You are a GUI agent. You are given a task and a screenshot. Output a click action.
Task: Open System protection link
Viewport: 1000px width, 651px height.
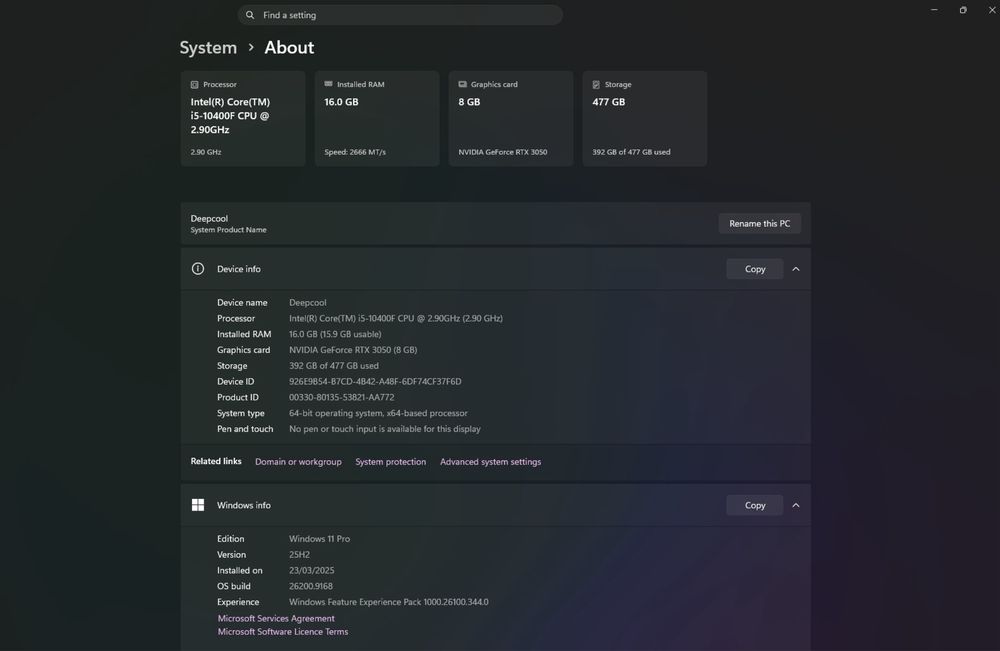(x=390, y=462)
